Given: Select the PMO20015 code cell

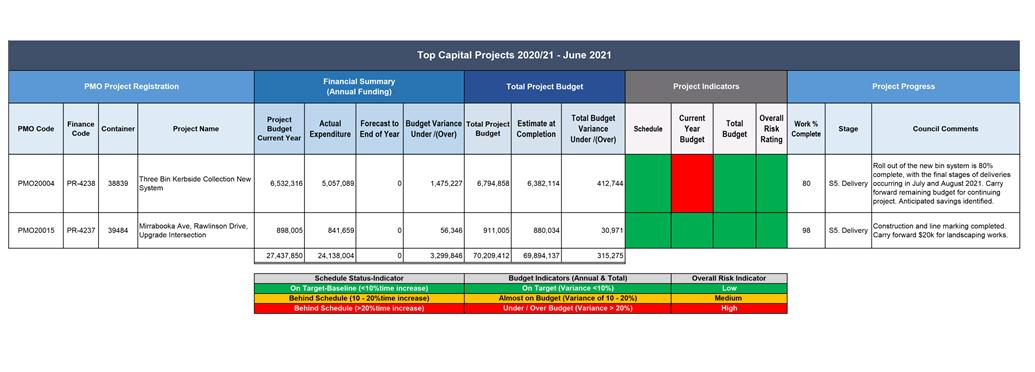Looking at the screenshot, I should (x=36, y=230).
